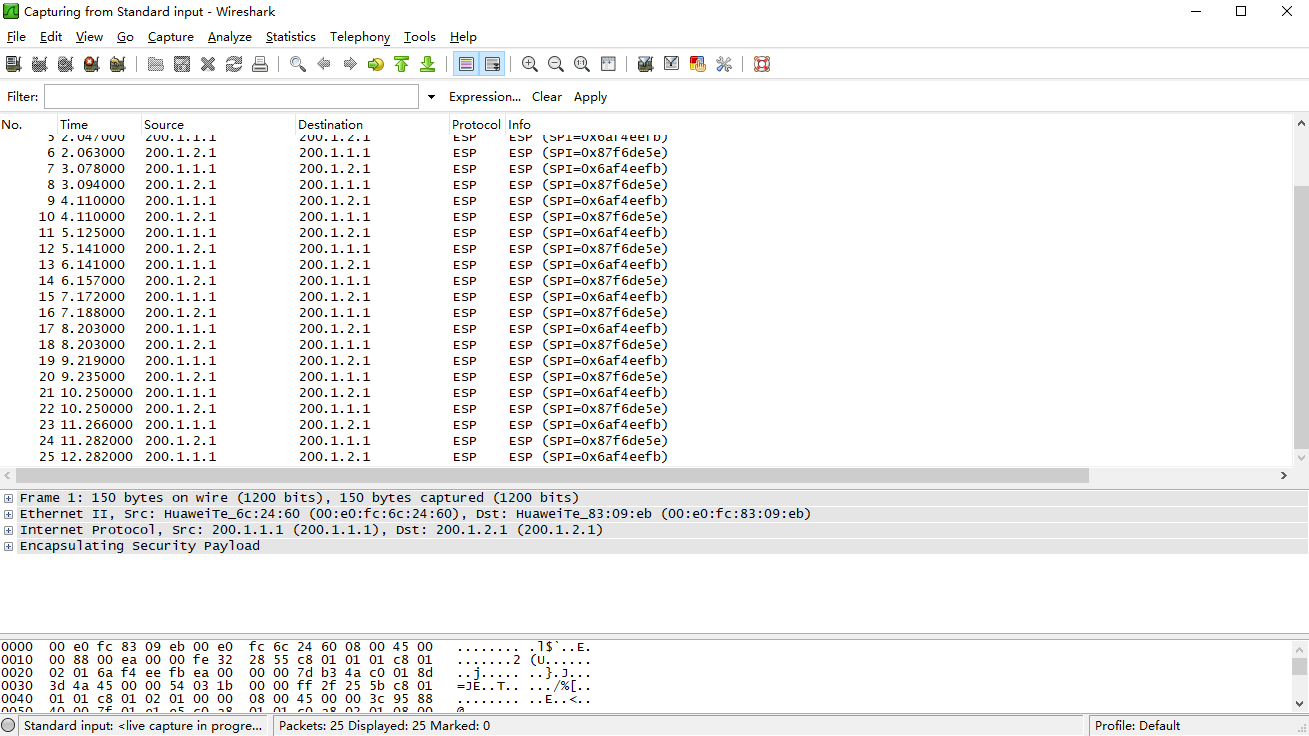Viewport: 1309px width, 736px height.
Task: Click the Restart running capture icon
Action: coord(117,63)
